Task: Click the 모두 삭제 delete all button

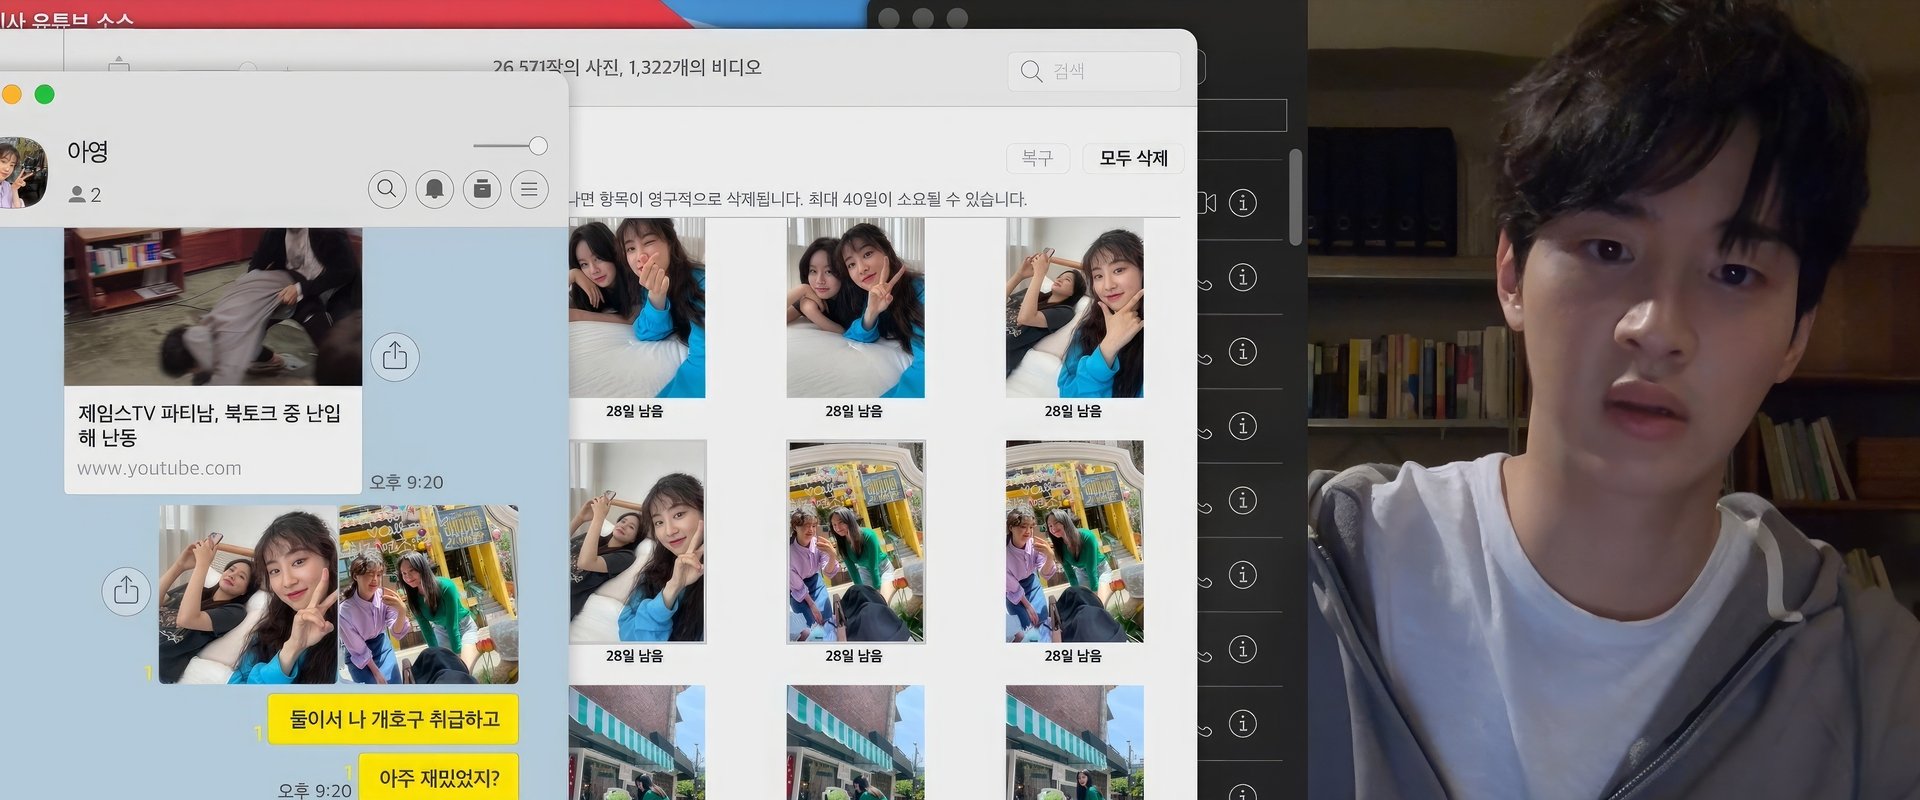Action: (1133, 158)
